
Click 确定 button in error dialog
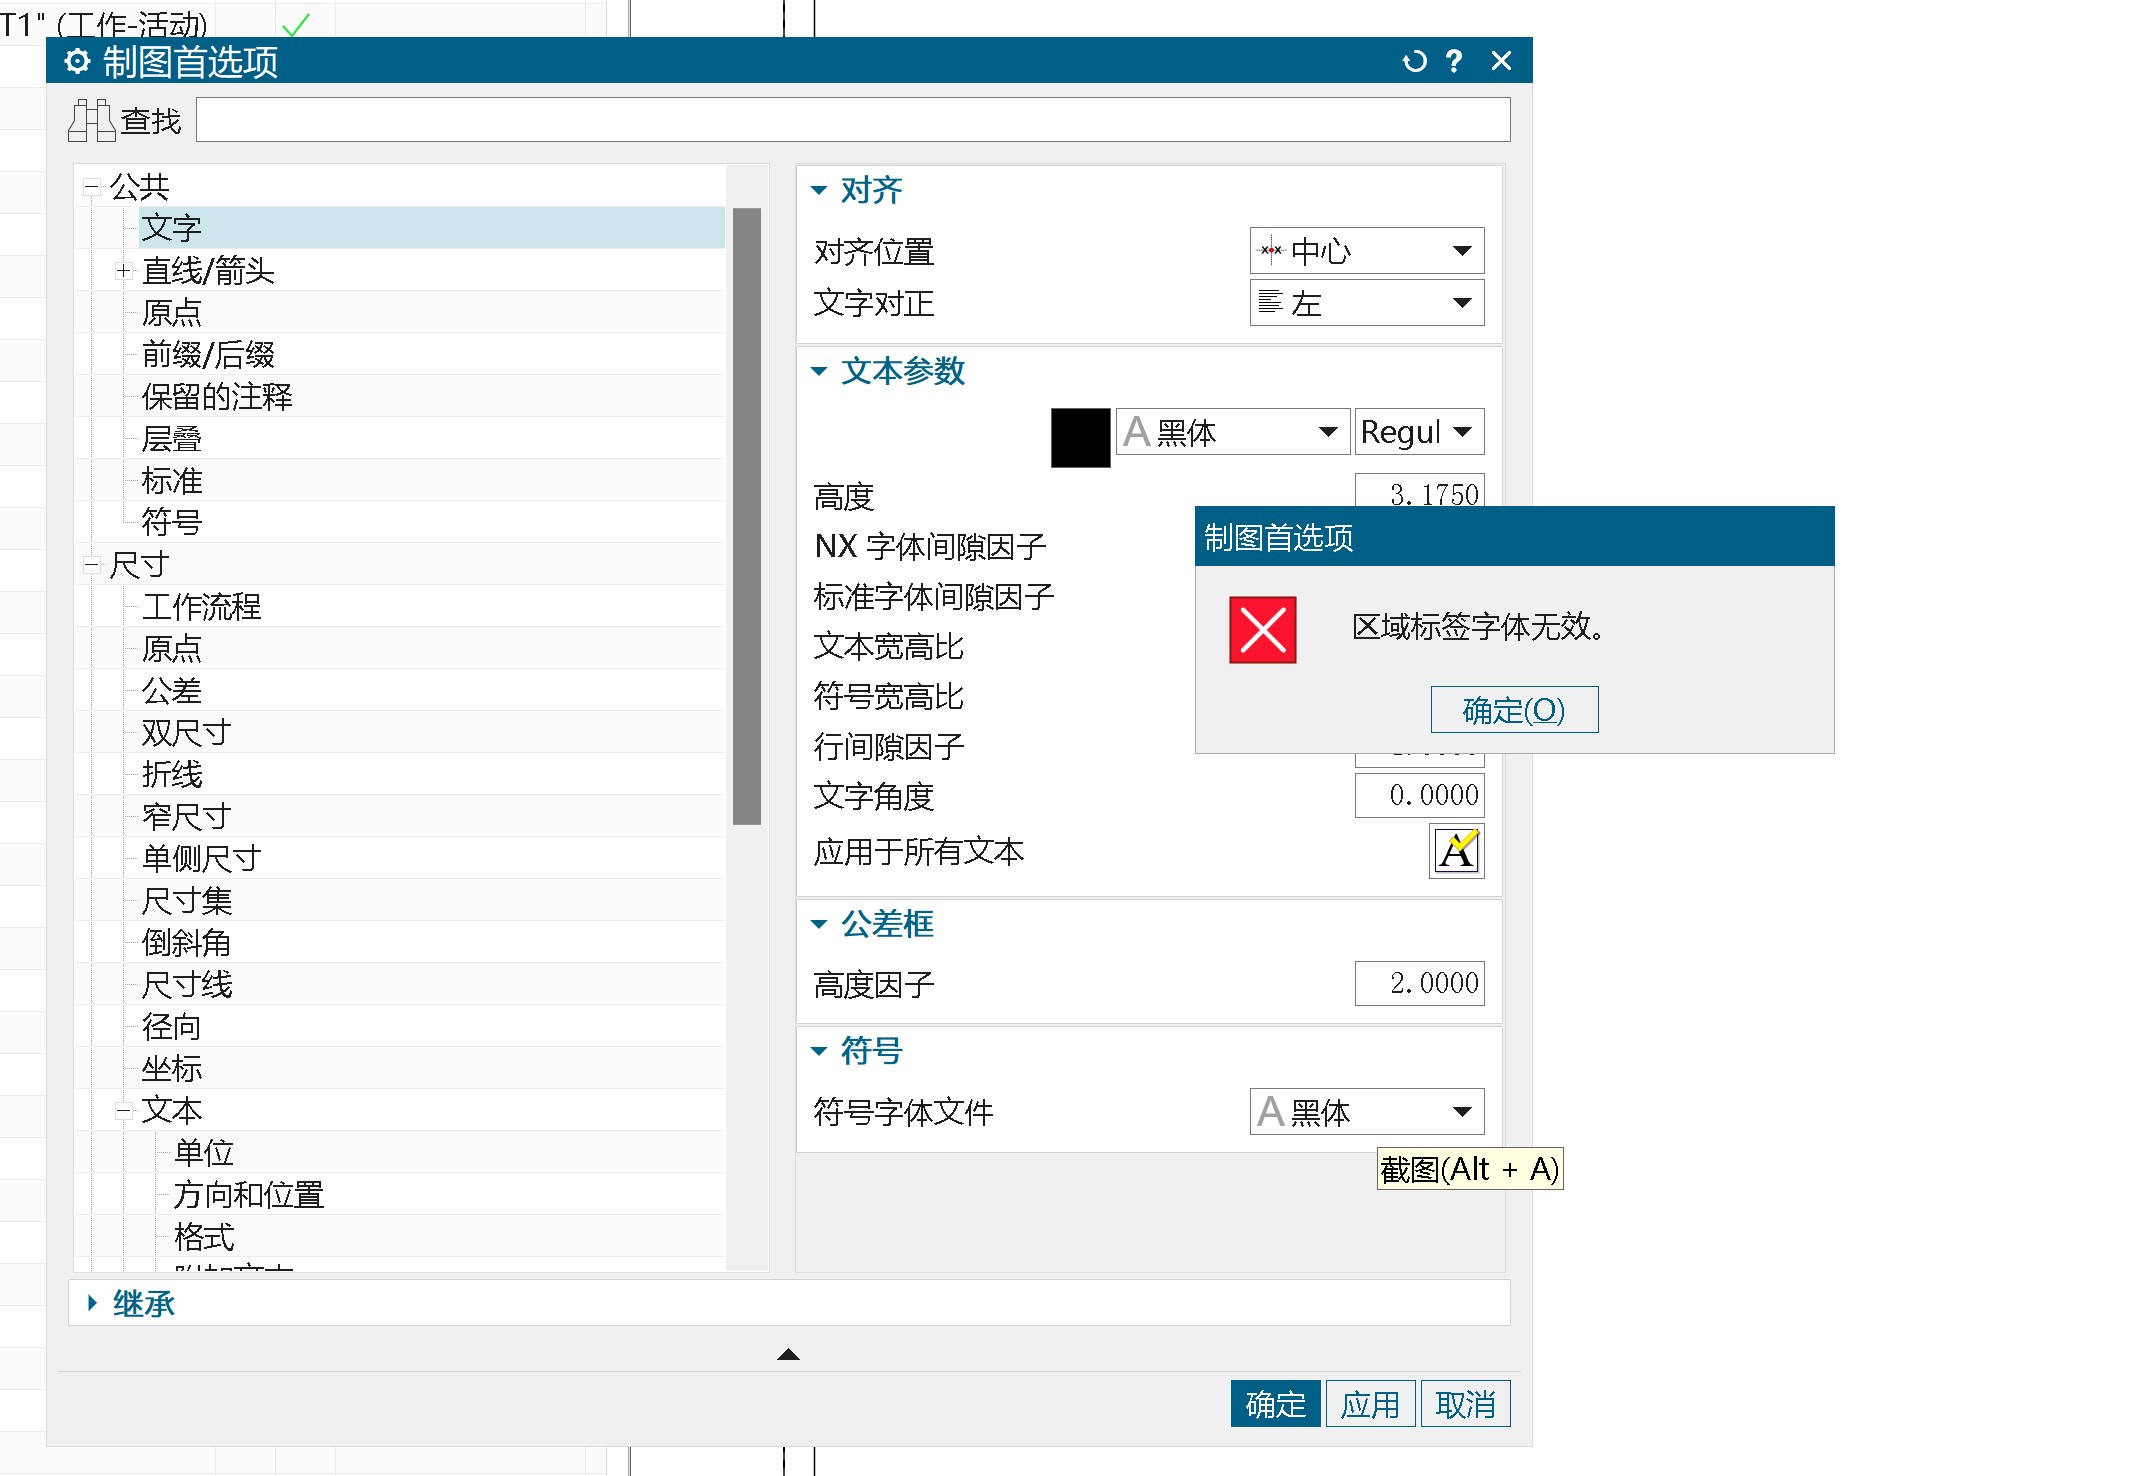[x=1509, y=709]
